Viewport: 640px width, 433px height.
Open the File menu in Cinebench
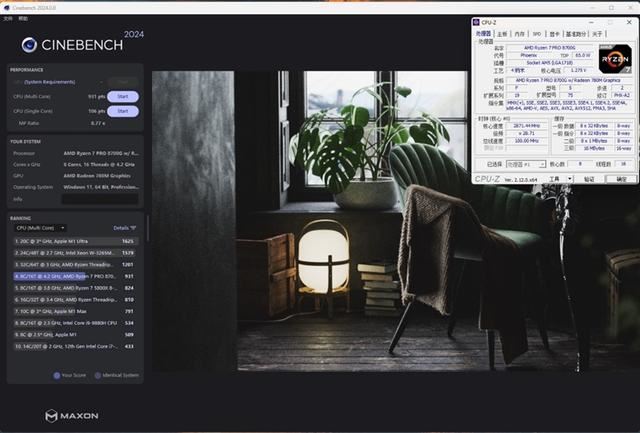[x=9, y=18]
